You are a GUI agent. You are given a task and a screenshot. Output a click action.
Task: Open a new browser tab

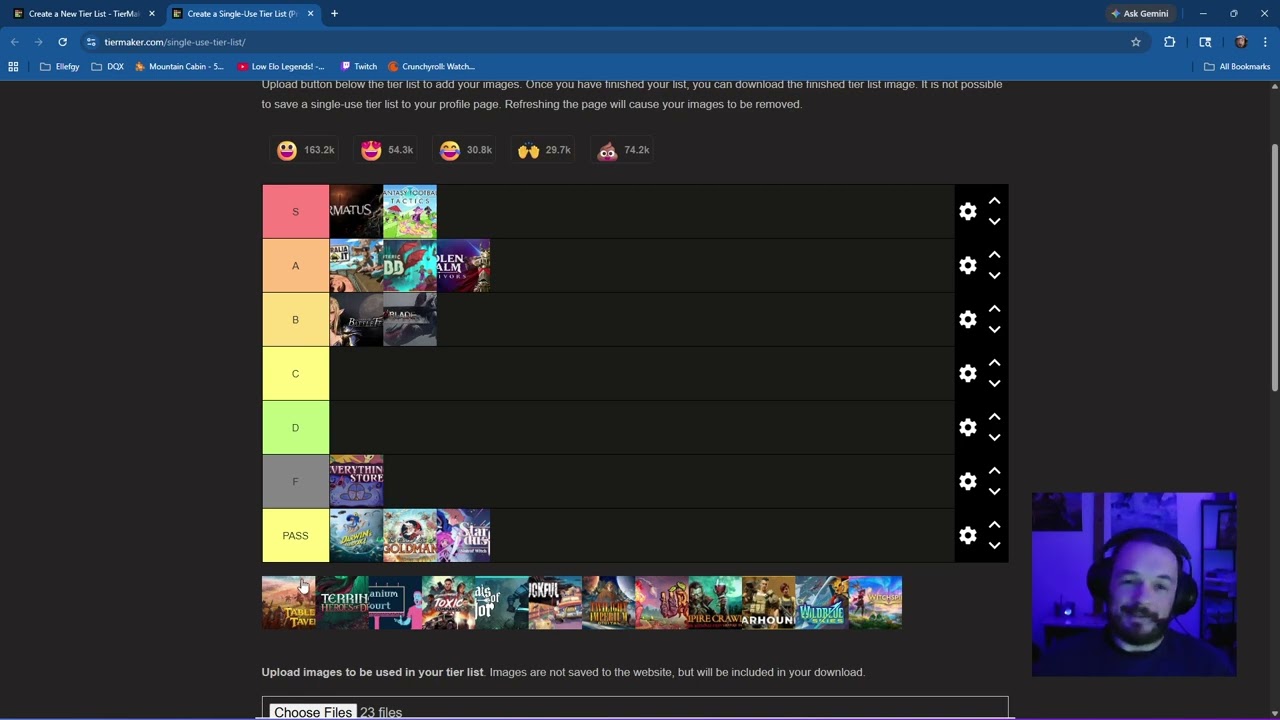pyautogui.click(x=334, y=14)
